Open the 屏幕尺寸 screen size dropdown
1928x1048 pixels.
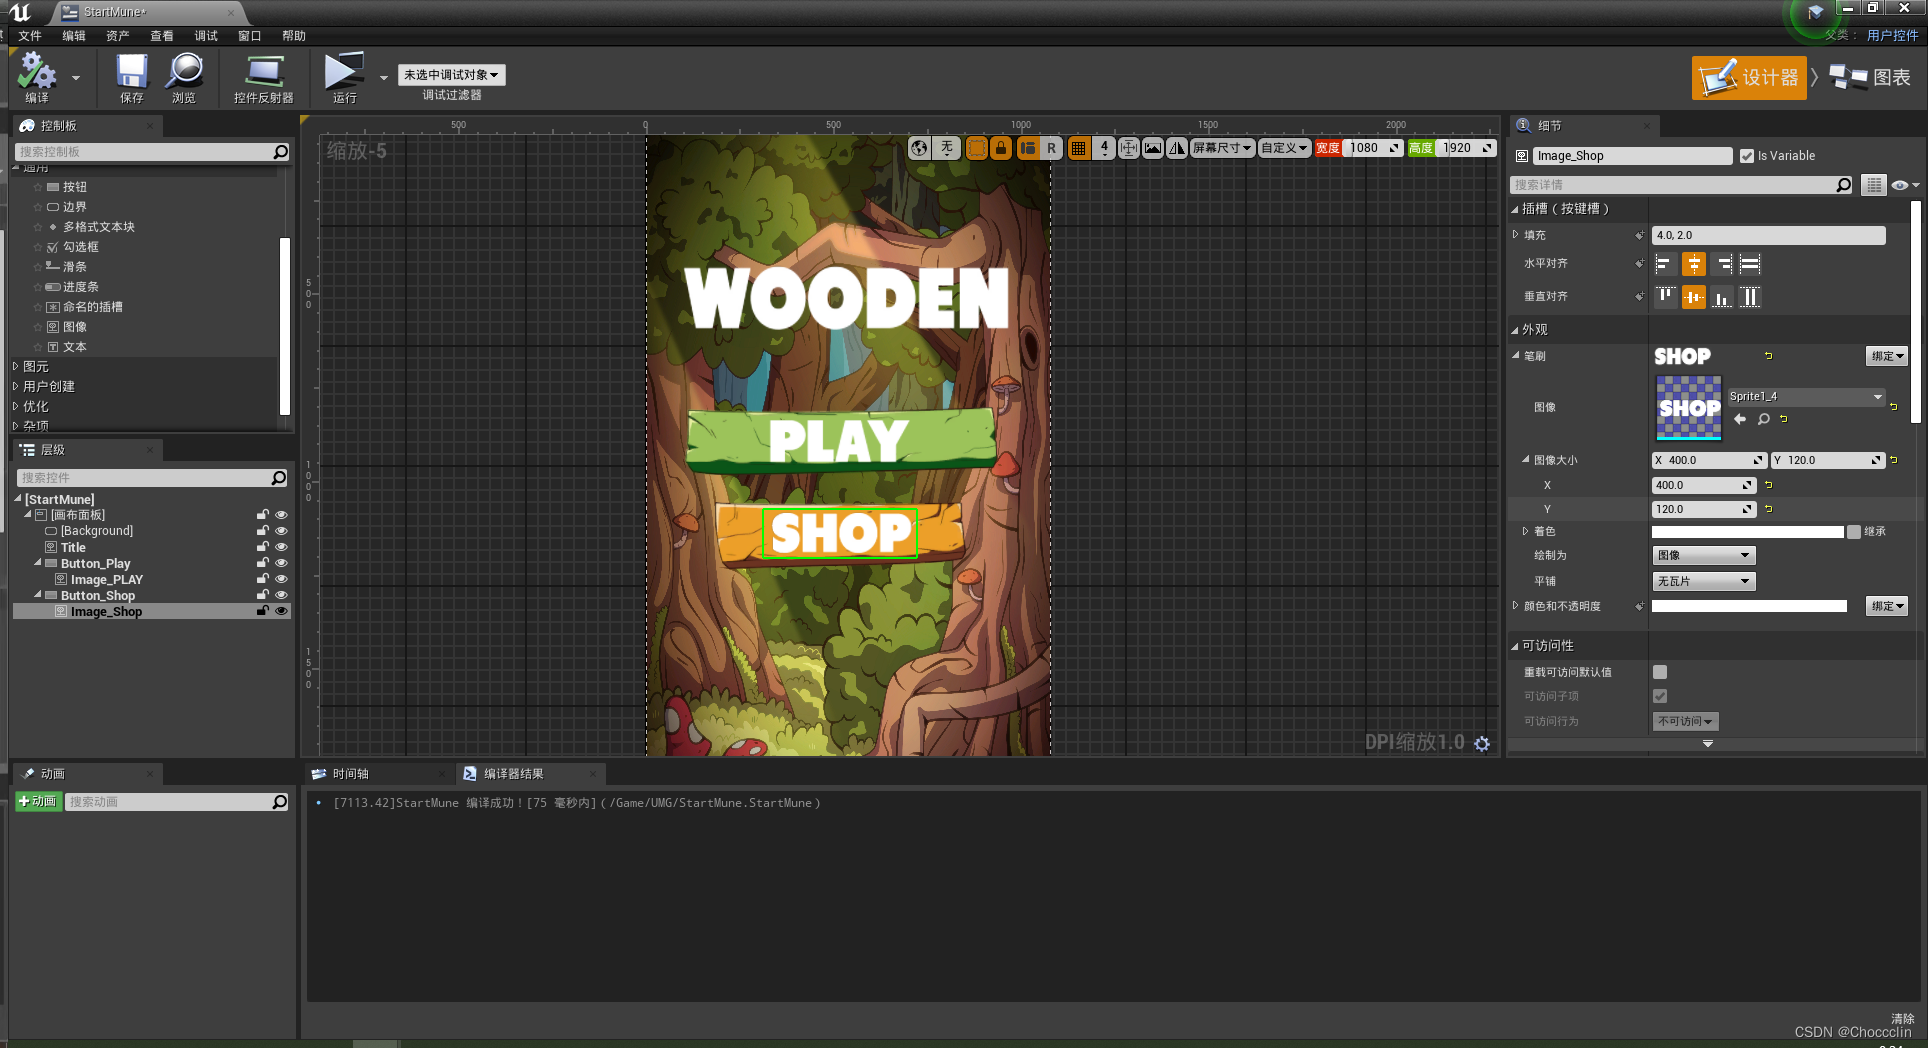click(1222, 148)
